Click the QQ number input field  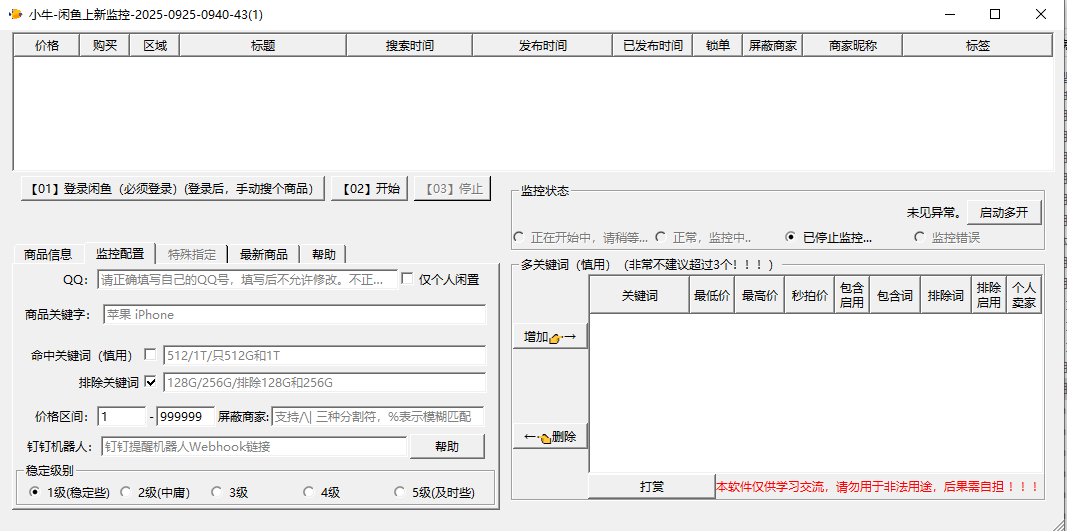247,280
